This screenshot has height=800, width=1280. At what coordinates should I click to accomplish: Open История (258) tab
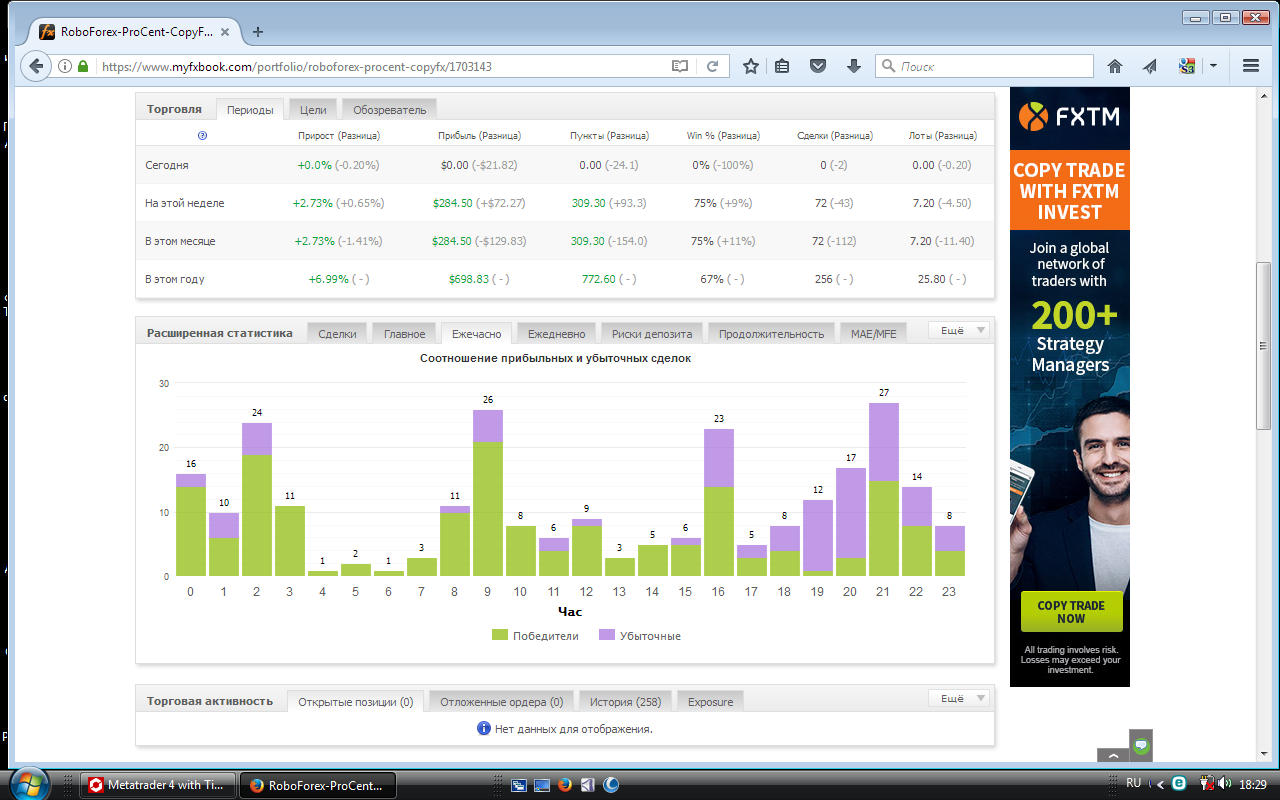pyautogui.click(x=626, y=702)
